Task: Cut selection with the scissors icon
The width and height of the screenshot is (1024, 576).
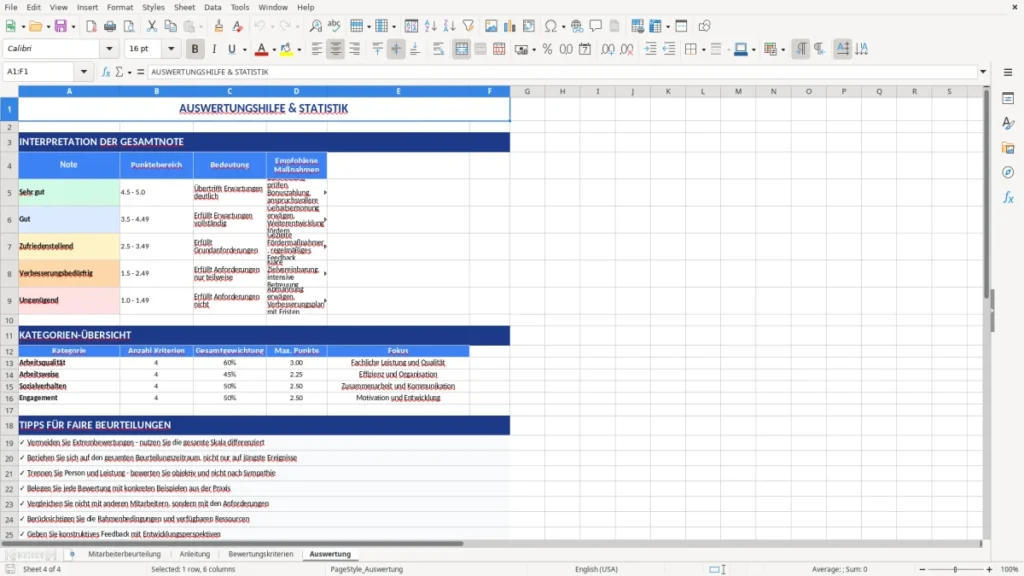Action: click(152, 26)
